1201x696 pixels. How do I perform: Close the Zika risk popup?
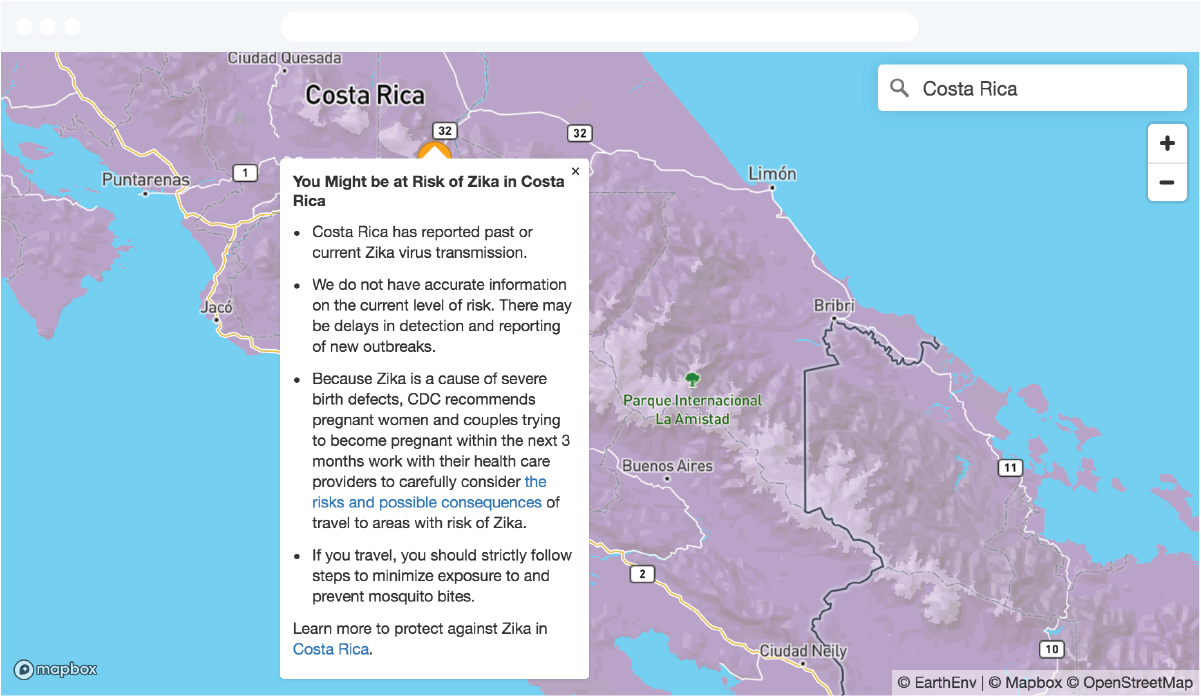[x=575, y=172]
